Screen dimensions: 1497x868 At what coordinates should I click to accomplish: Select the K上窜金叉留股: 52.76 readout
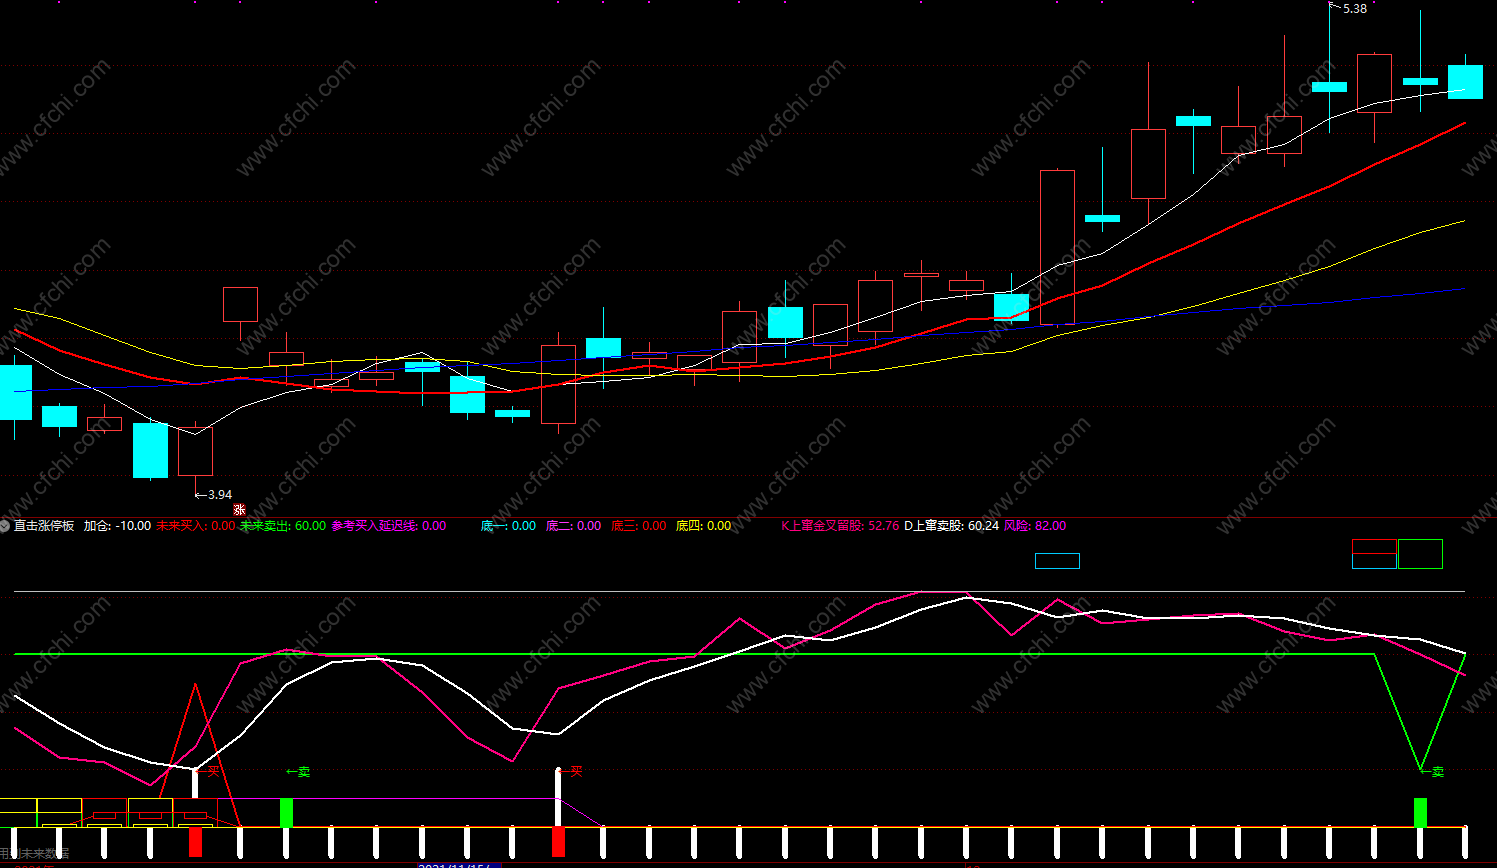(x=840, y=526)
